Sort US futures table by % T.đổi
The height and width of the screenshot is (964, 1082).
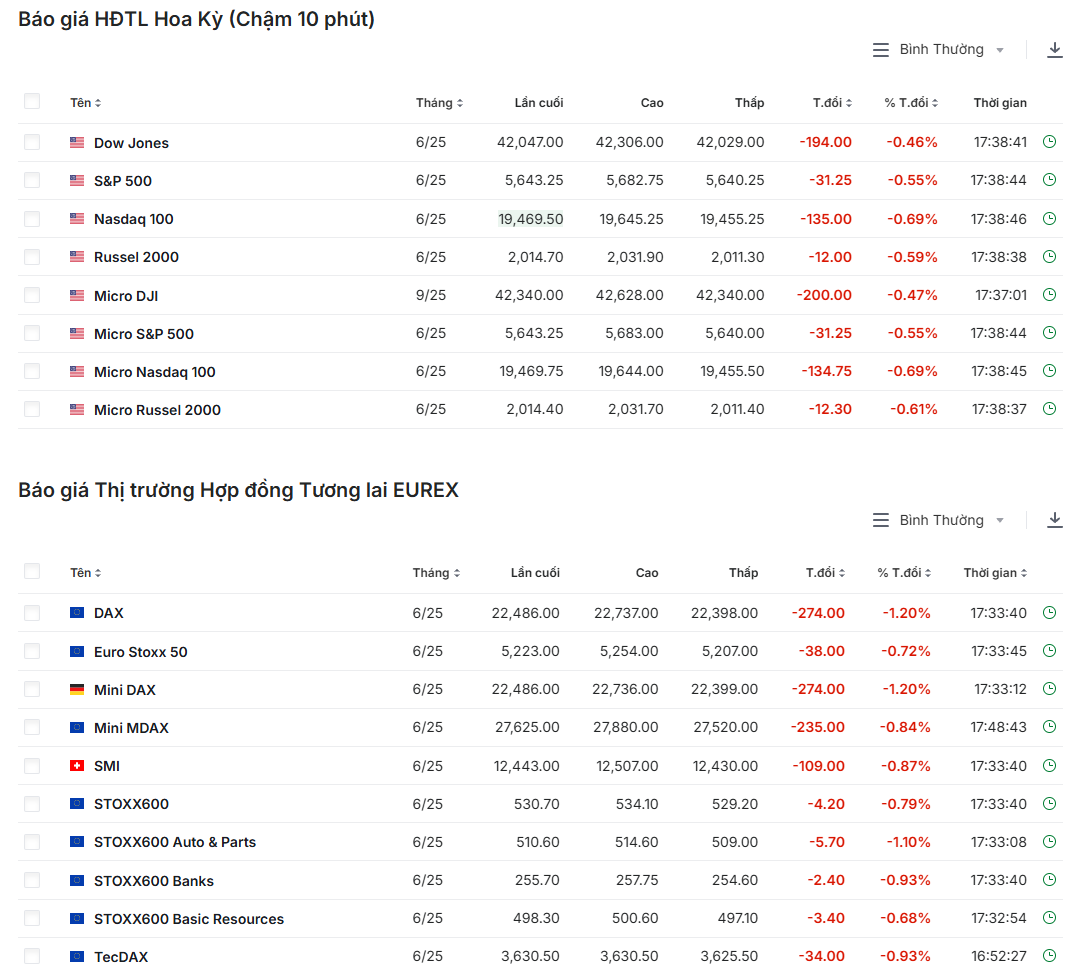point(911,103)
